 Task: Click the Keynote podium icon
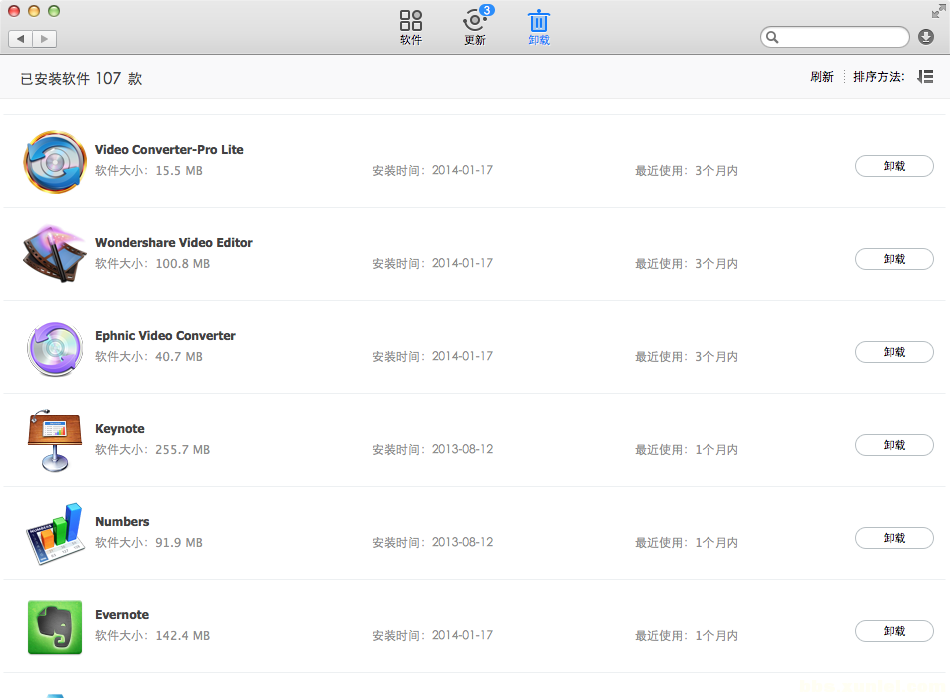point(55,440)
